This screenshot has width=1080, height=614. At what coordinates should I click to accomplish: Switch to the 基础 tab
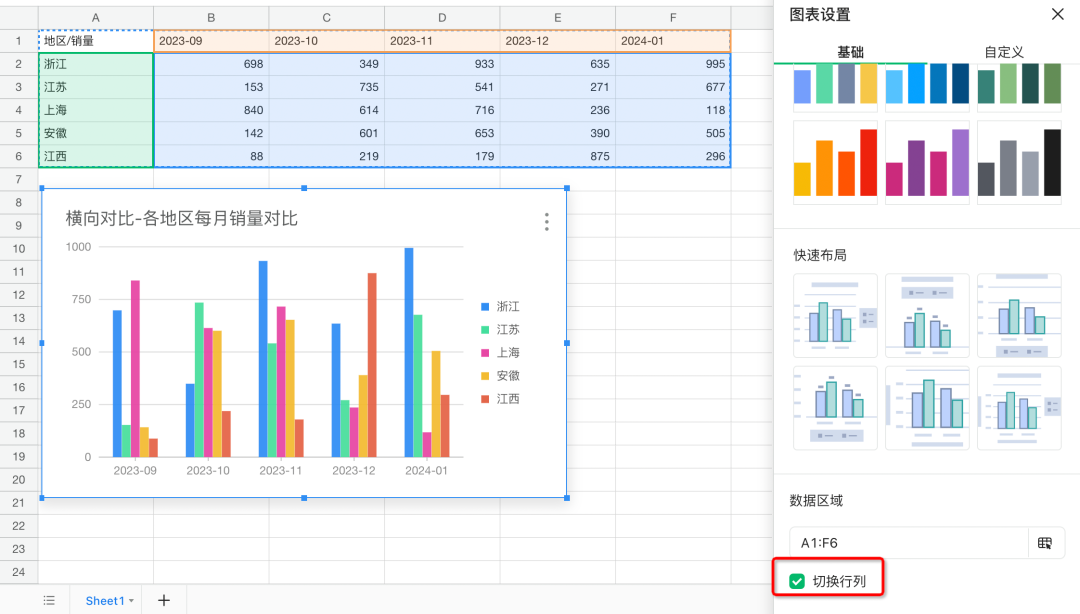click(x=850, y=52)
